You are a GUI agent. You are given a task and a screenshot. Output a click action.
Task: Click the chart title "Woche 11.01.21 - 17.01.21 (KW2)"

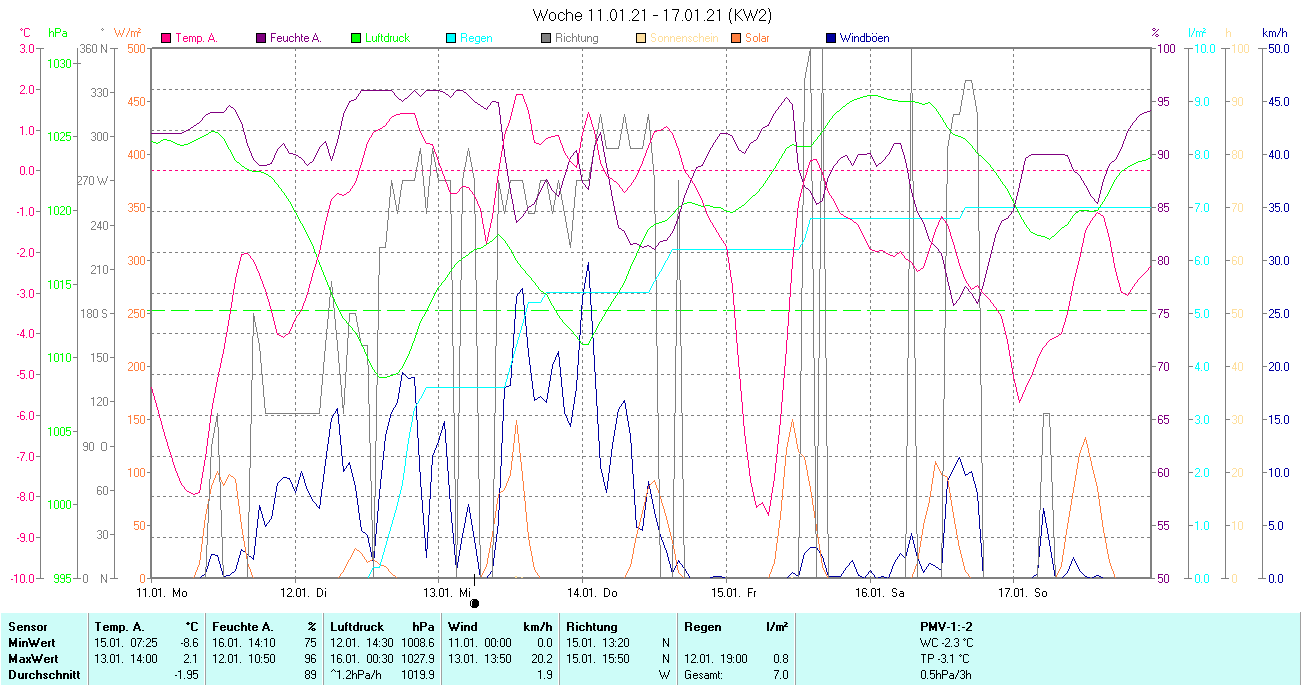652,15
